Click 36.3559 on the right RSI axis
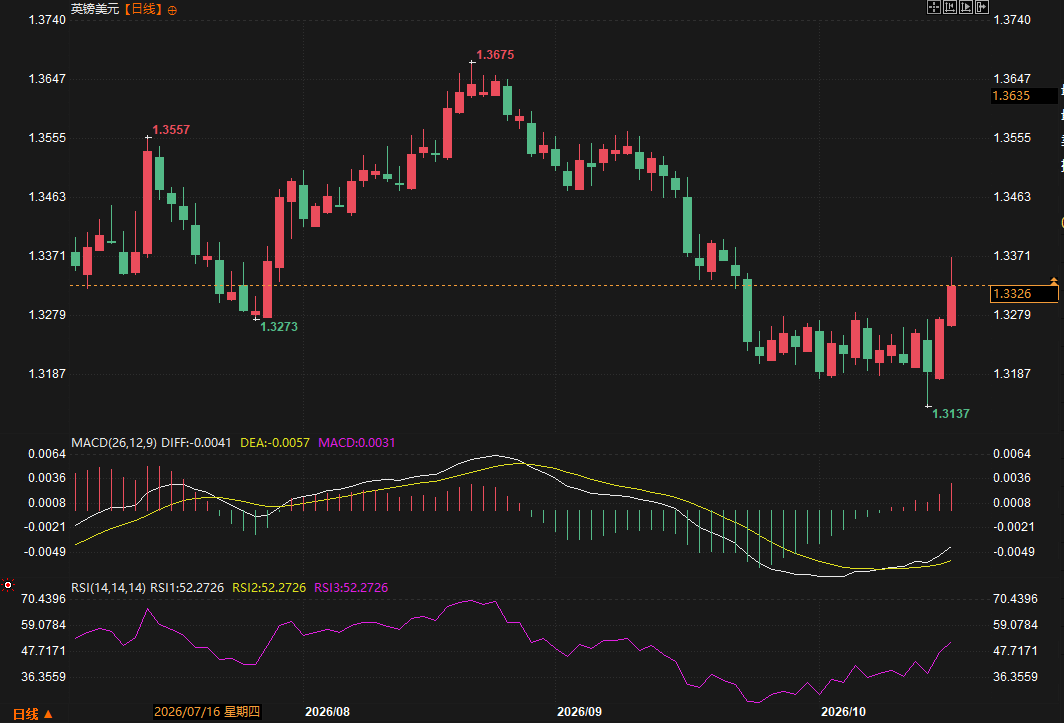This screenshot has width=1064, height=723. tap(1015, 677)
